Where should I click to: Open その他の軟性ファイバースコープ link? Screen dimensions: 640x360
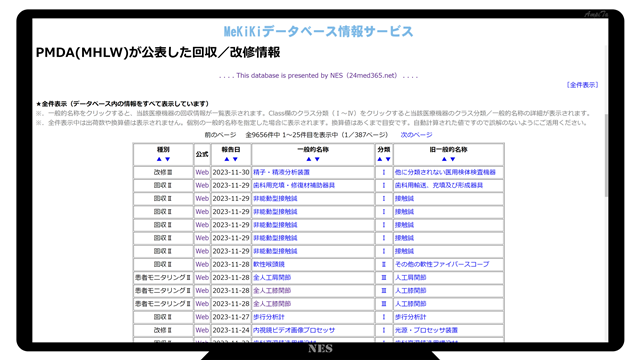click(442, 264)
